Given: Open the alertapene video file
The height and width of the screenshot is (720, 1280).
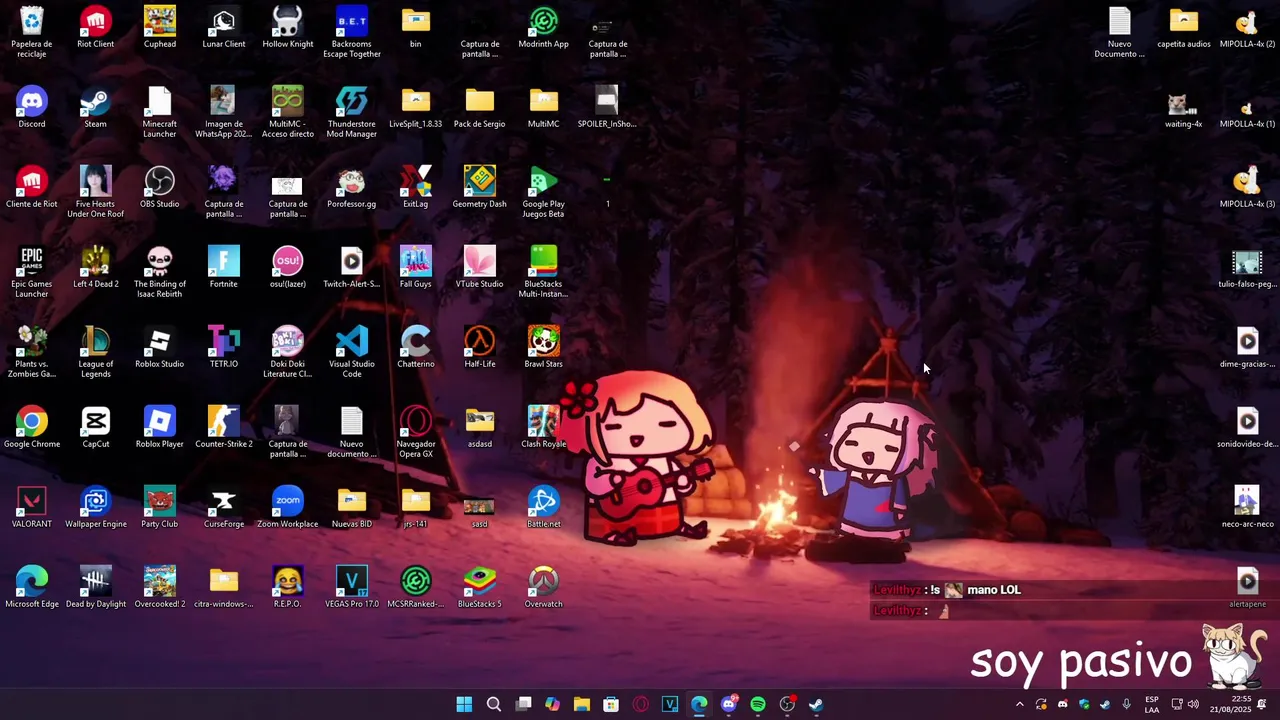Looking at the screenshot, I should tap(1248, 588).
